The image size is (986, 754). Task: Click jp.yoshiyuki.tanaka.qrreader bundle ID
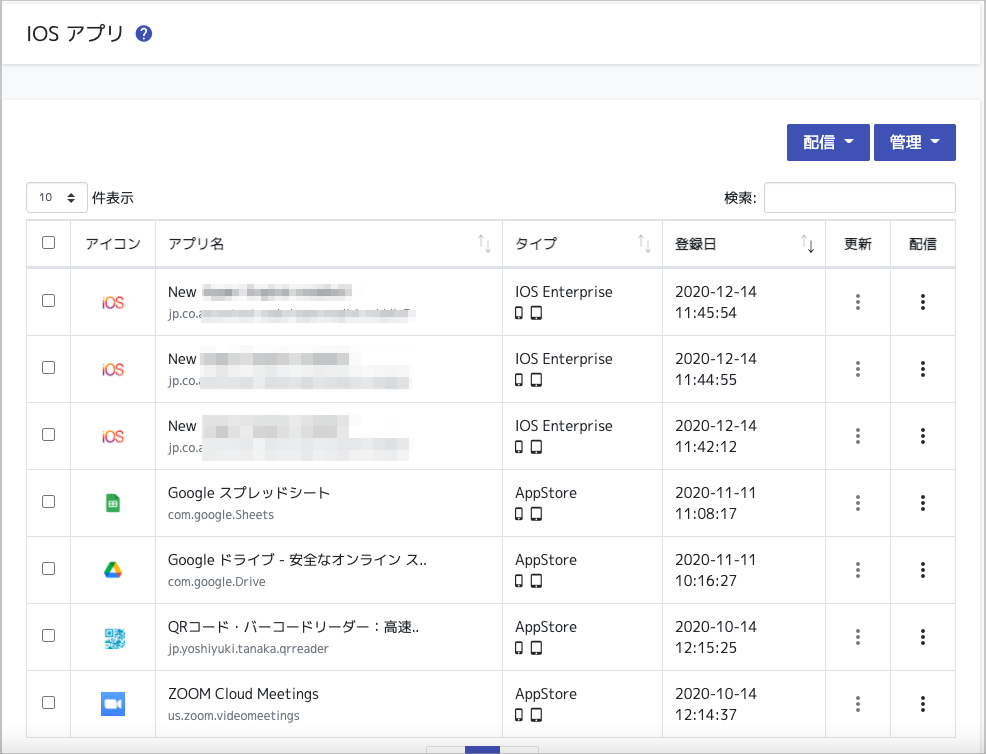248,649
